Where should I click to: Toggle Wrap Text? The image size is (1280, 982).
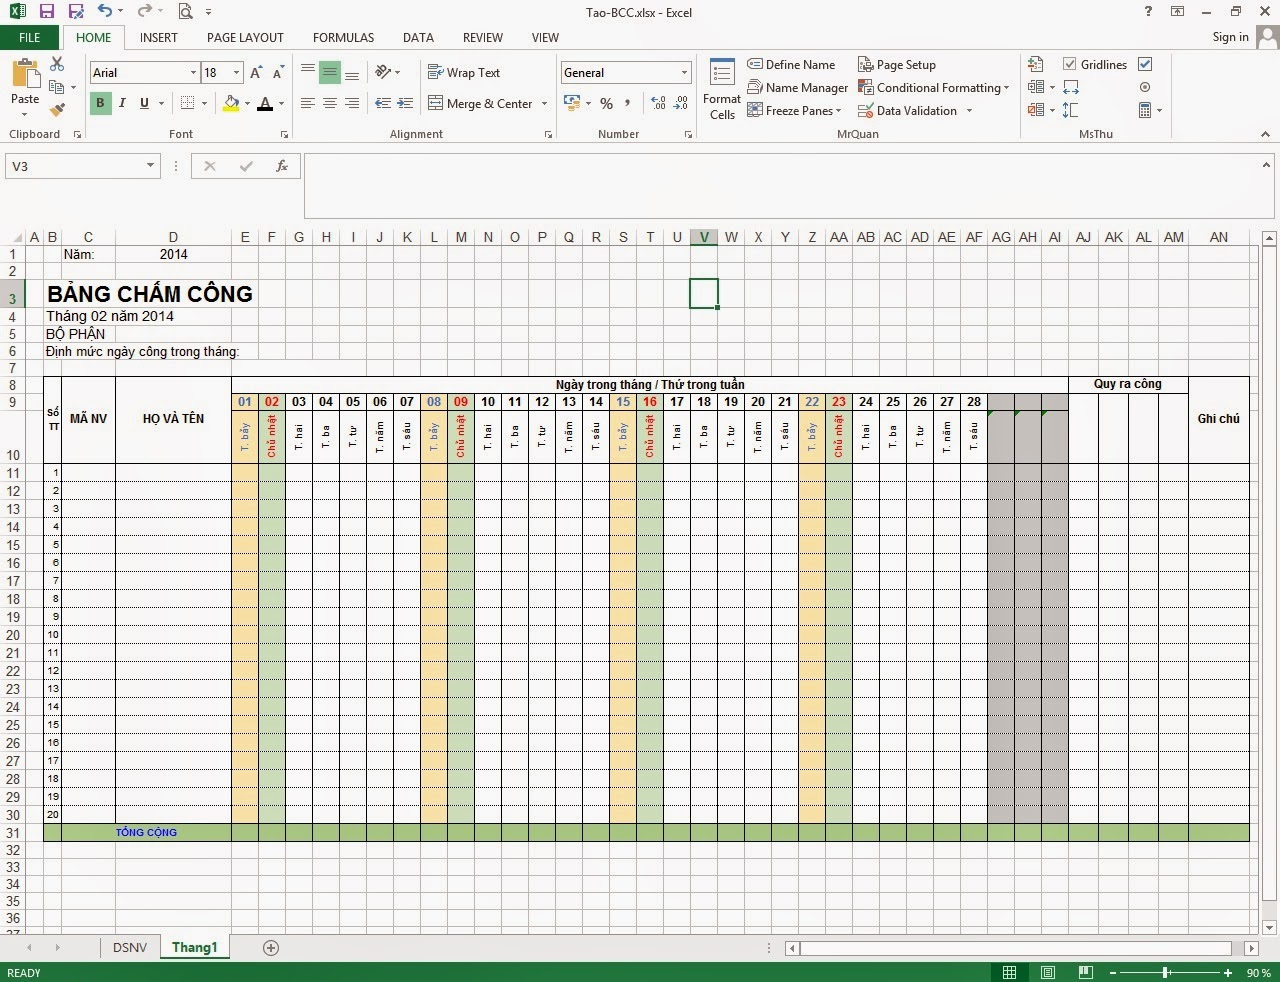pyautogui.click(x=464, y=73)
